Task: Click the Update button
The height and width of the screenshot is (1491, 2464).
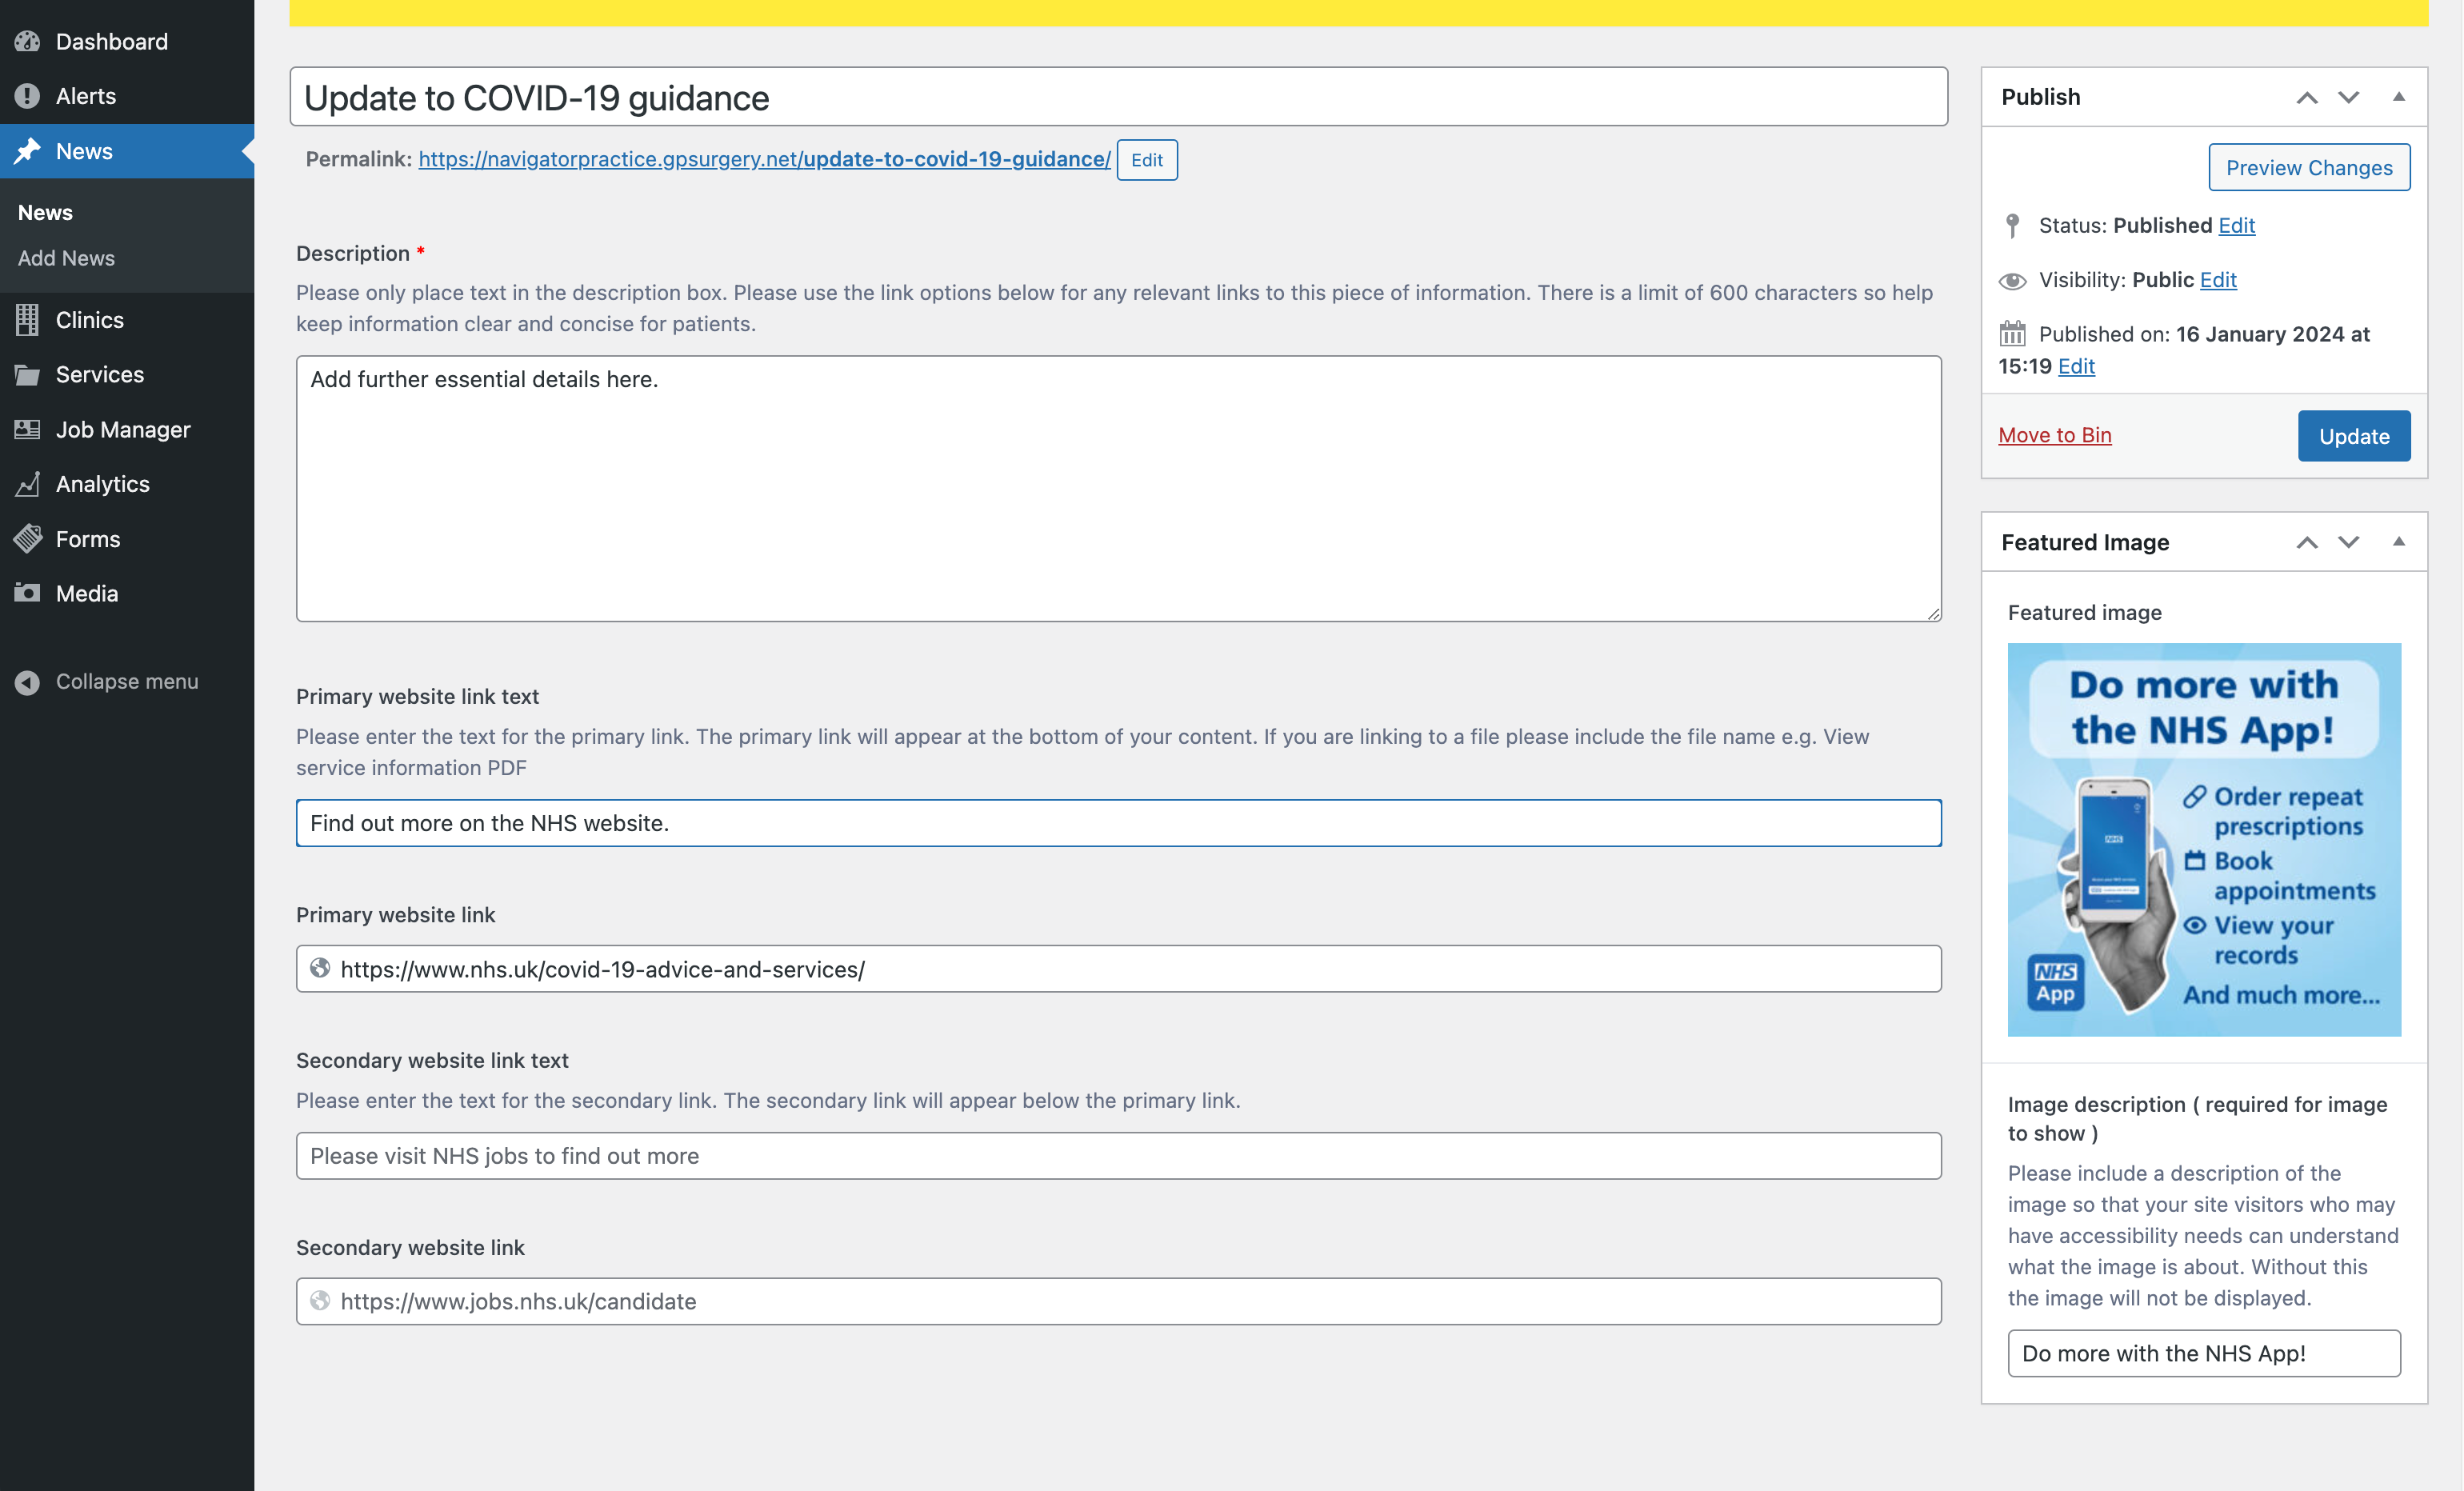Action: 2354,436
